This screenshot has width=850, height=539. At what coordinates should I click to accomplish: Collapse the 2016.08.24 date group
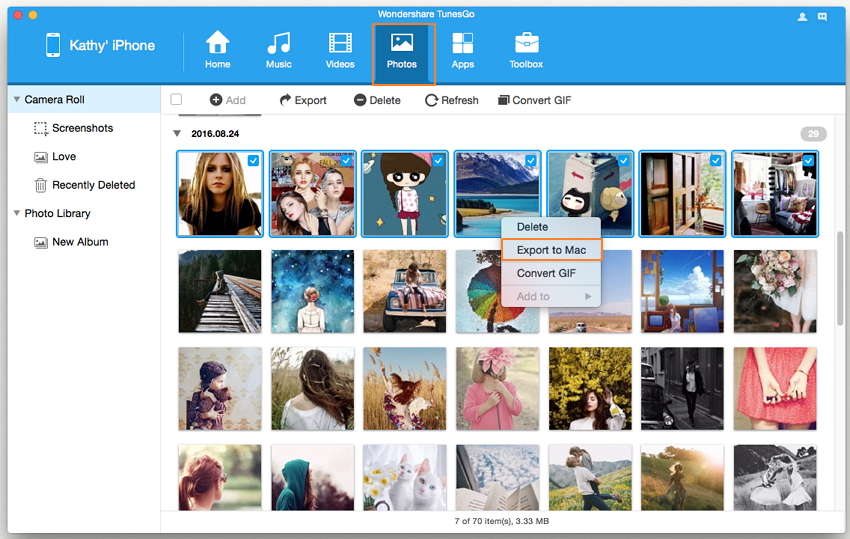tap(177, 133)
